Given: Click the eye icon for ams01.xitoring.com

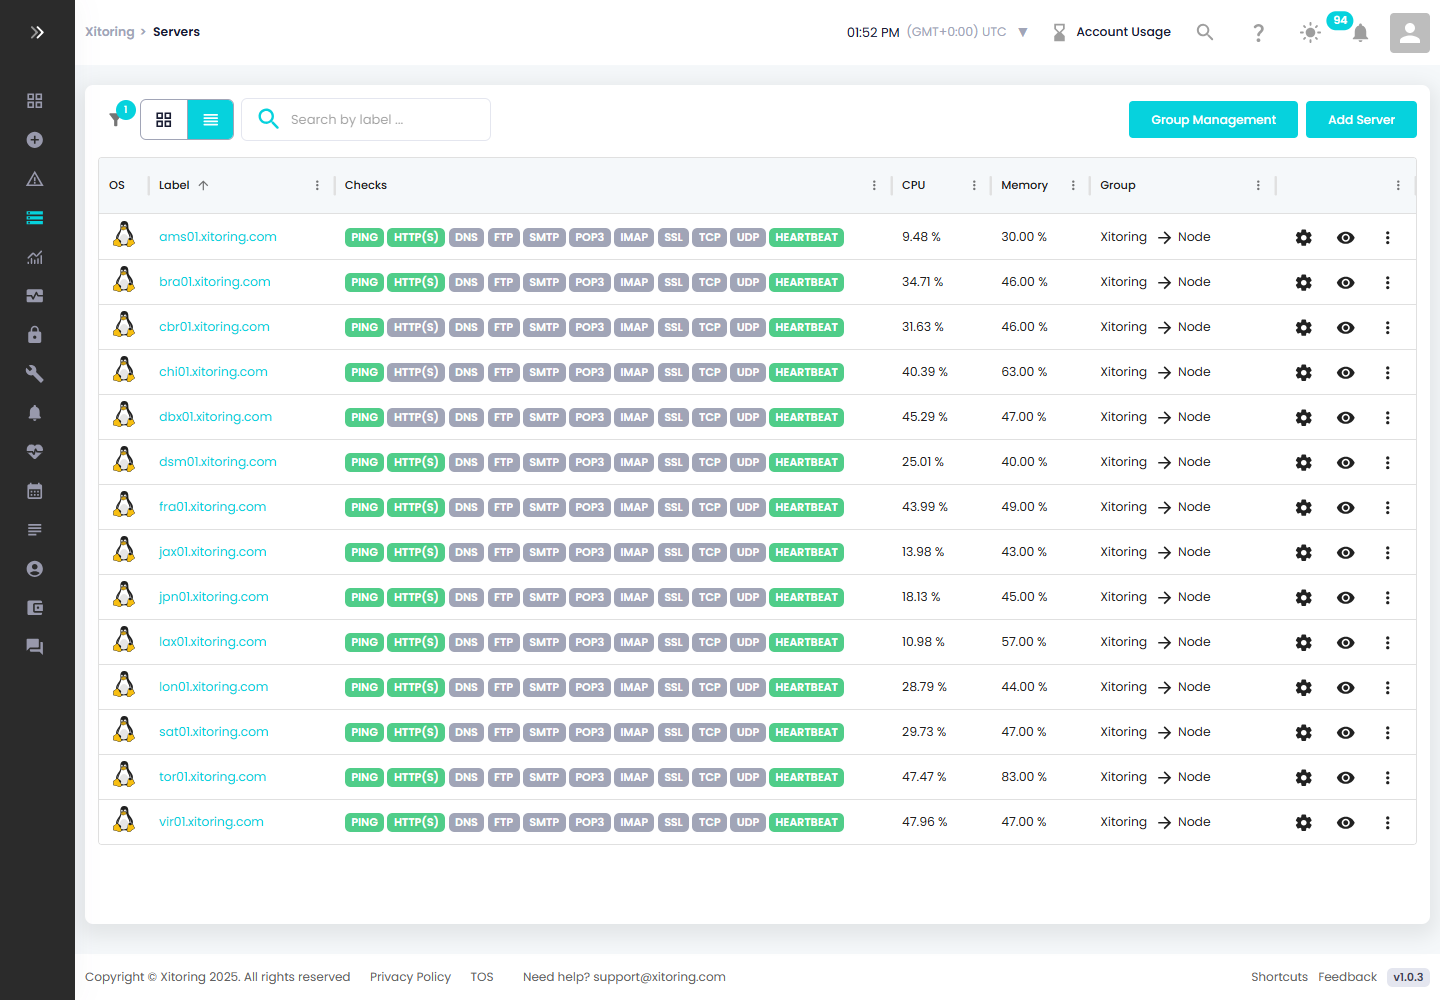Looking at the screenshot, I should pos(1345,238).
